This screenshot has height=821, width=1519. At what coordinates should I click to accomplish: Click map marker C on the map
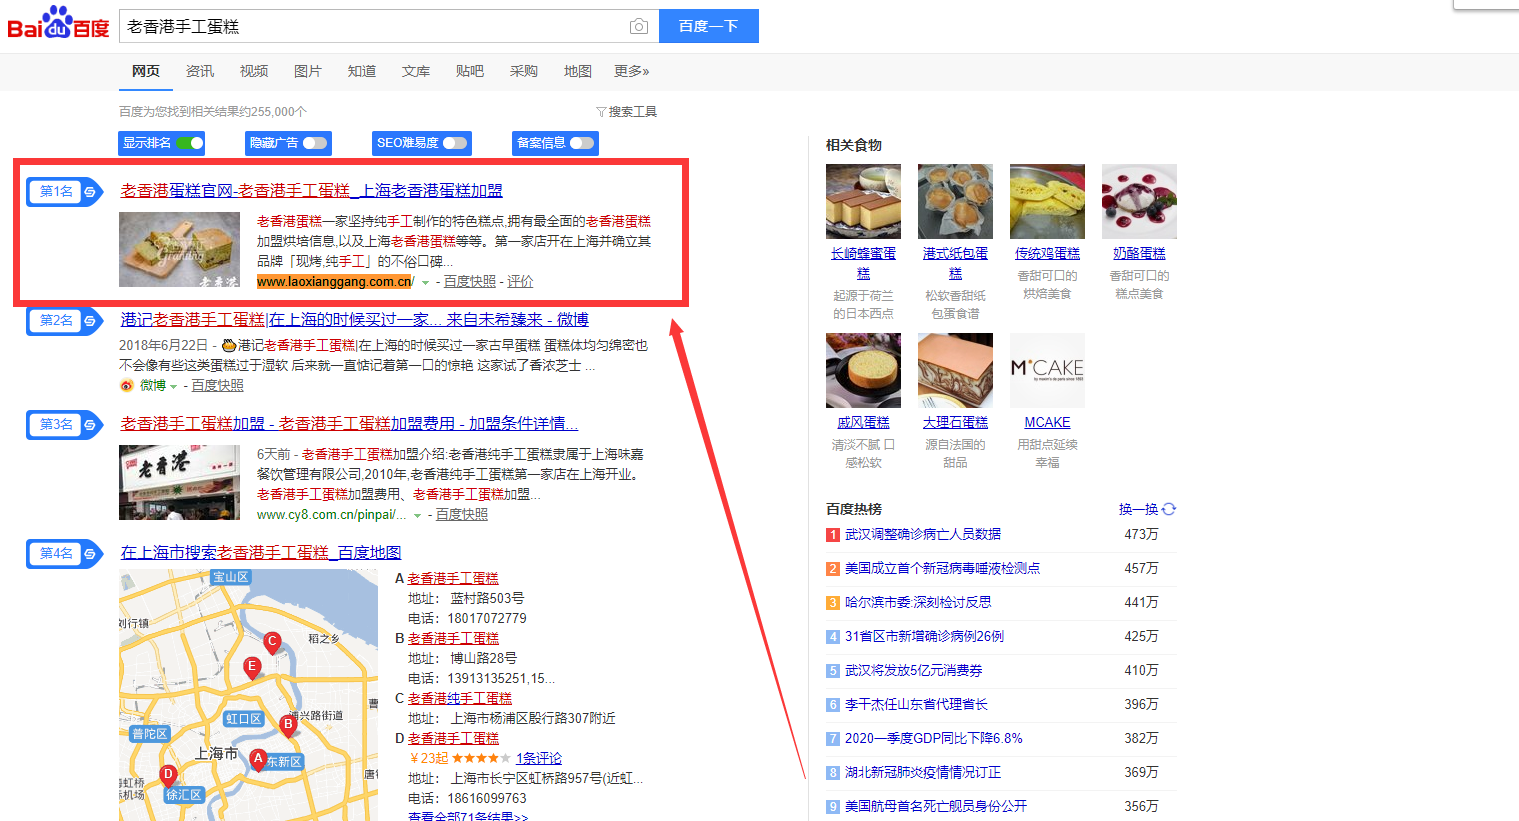coord(272,643)
